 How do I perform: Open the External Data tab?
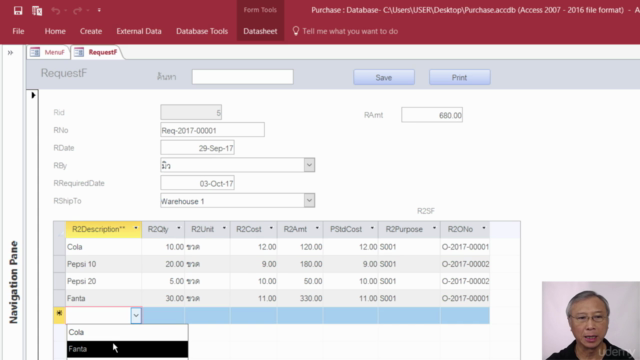(x=139, y=31)
